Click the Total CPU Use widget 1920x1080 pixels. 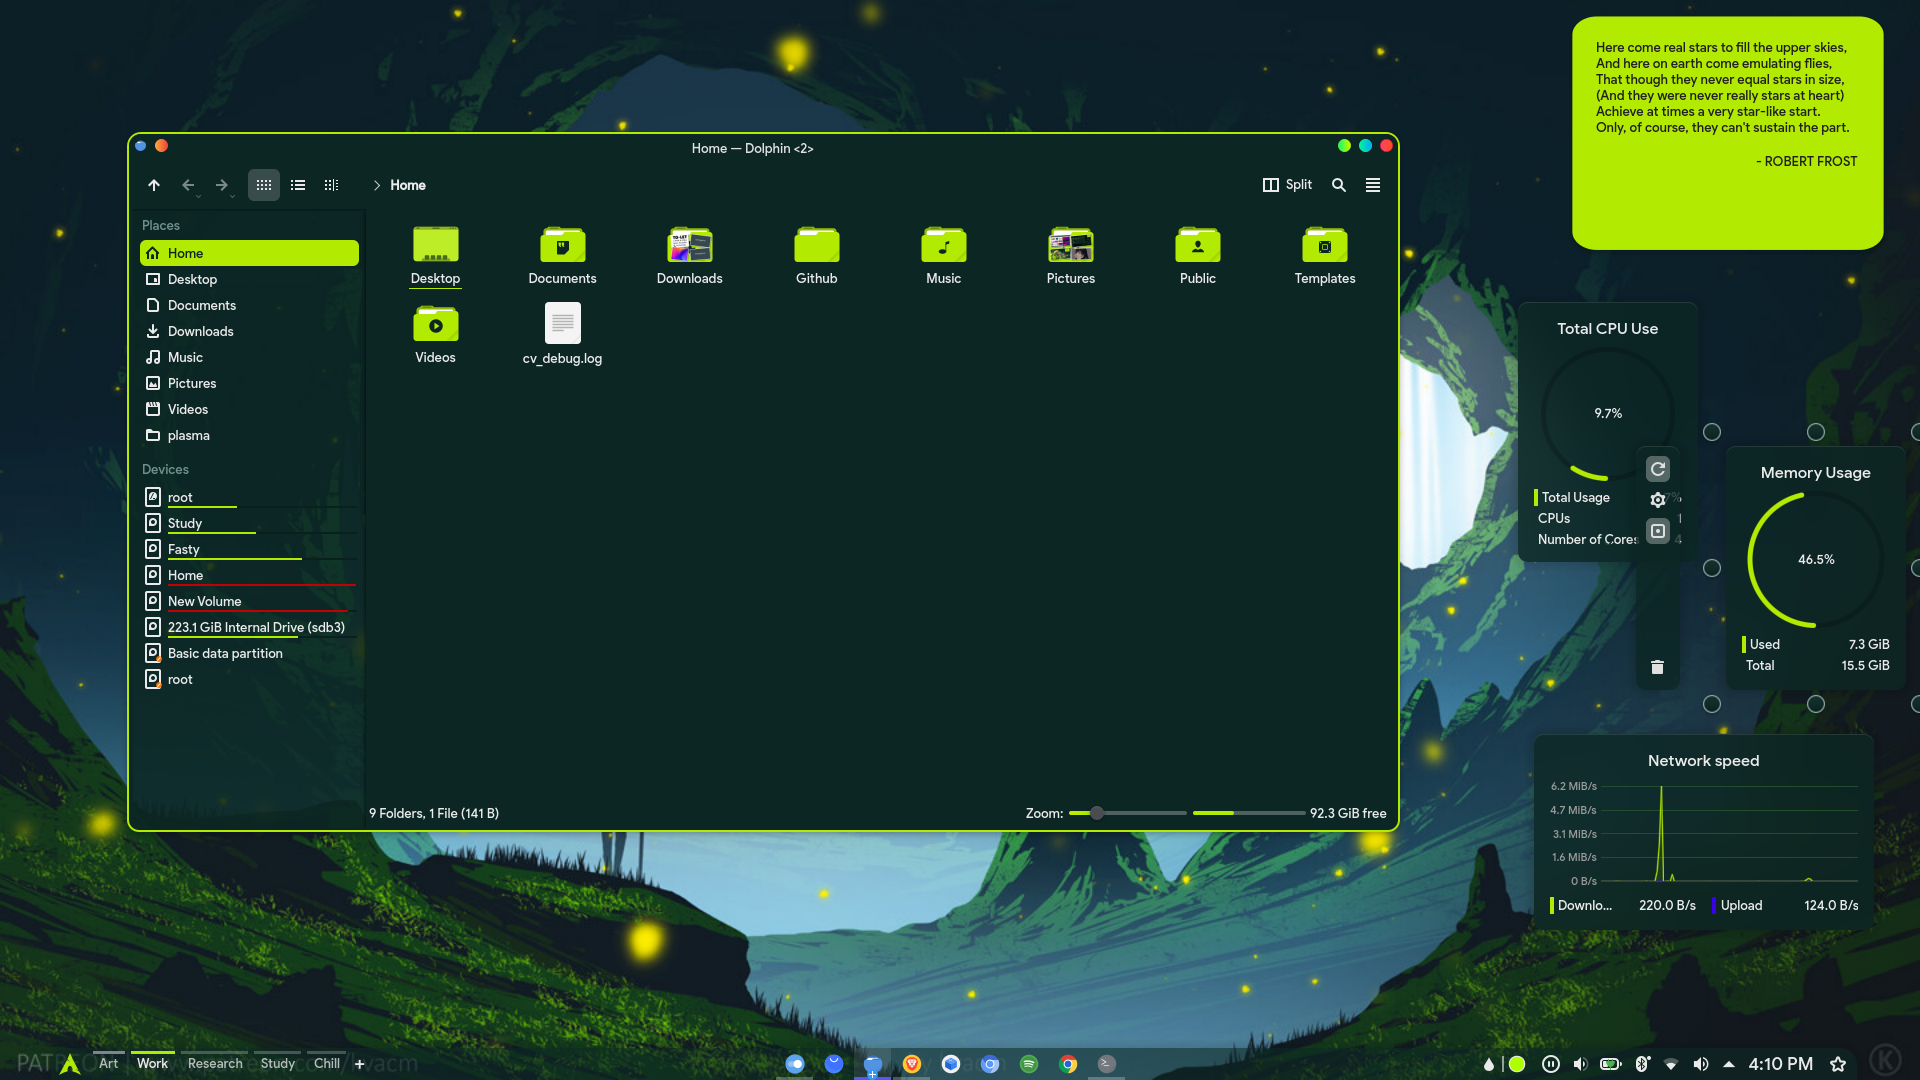coord(1608,432)
